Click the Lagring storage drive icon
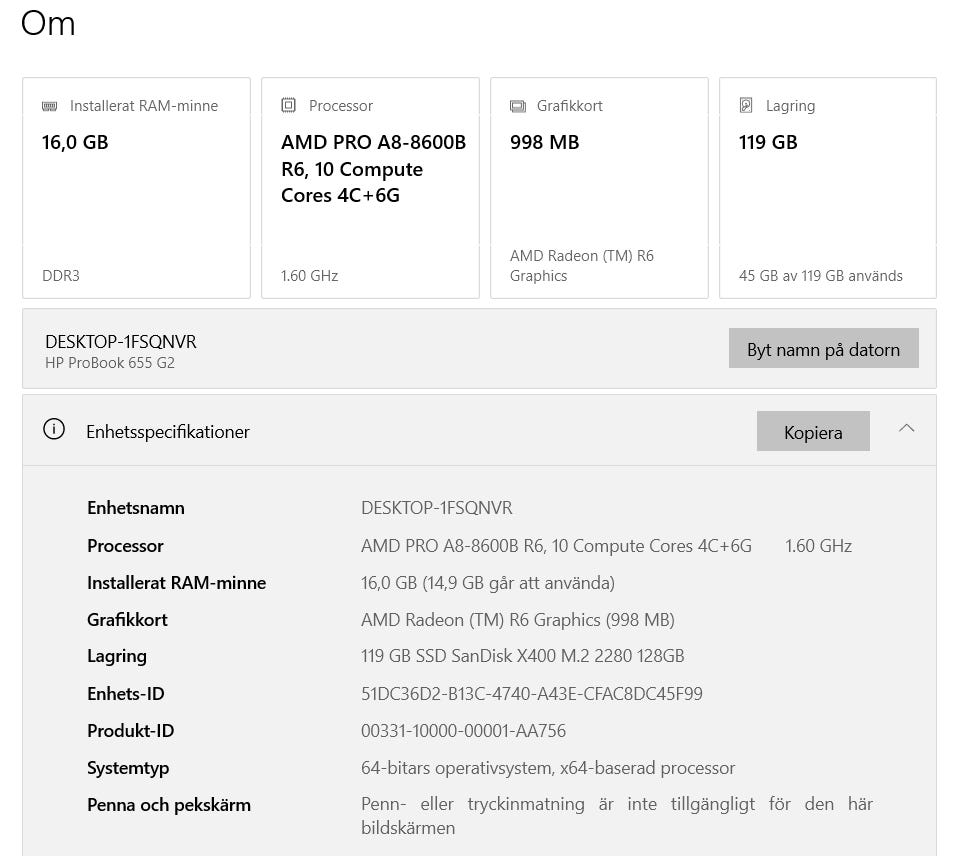 [x=746, y=106]
